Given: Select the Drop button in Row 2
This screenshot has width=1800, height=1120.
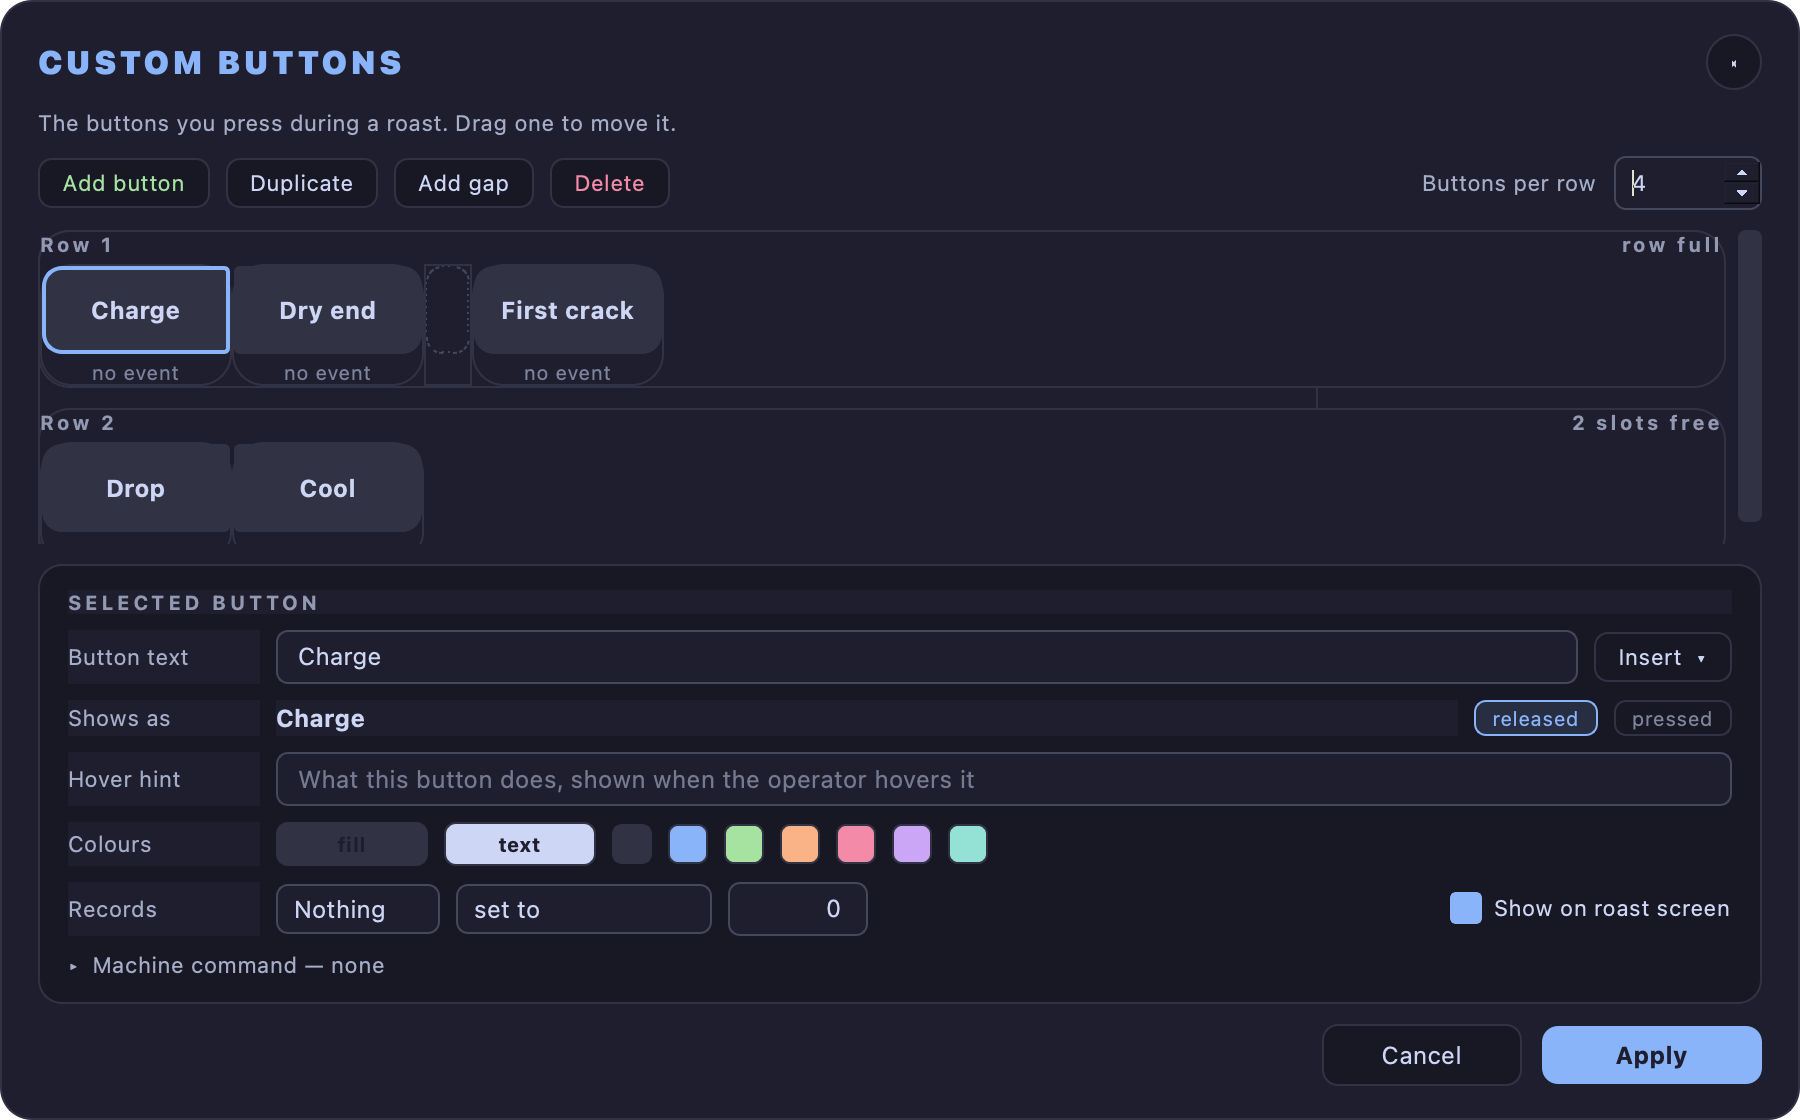Looking at the screenshot, I should (x=136, y=488).
